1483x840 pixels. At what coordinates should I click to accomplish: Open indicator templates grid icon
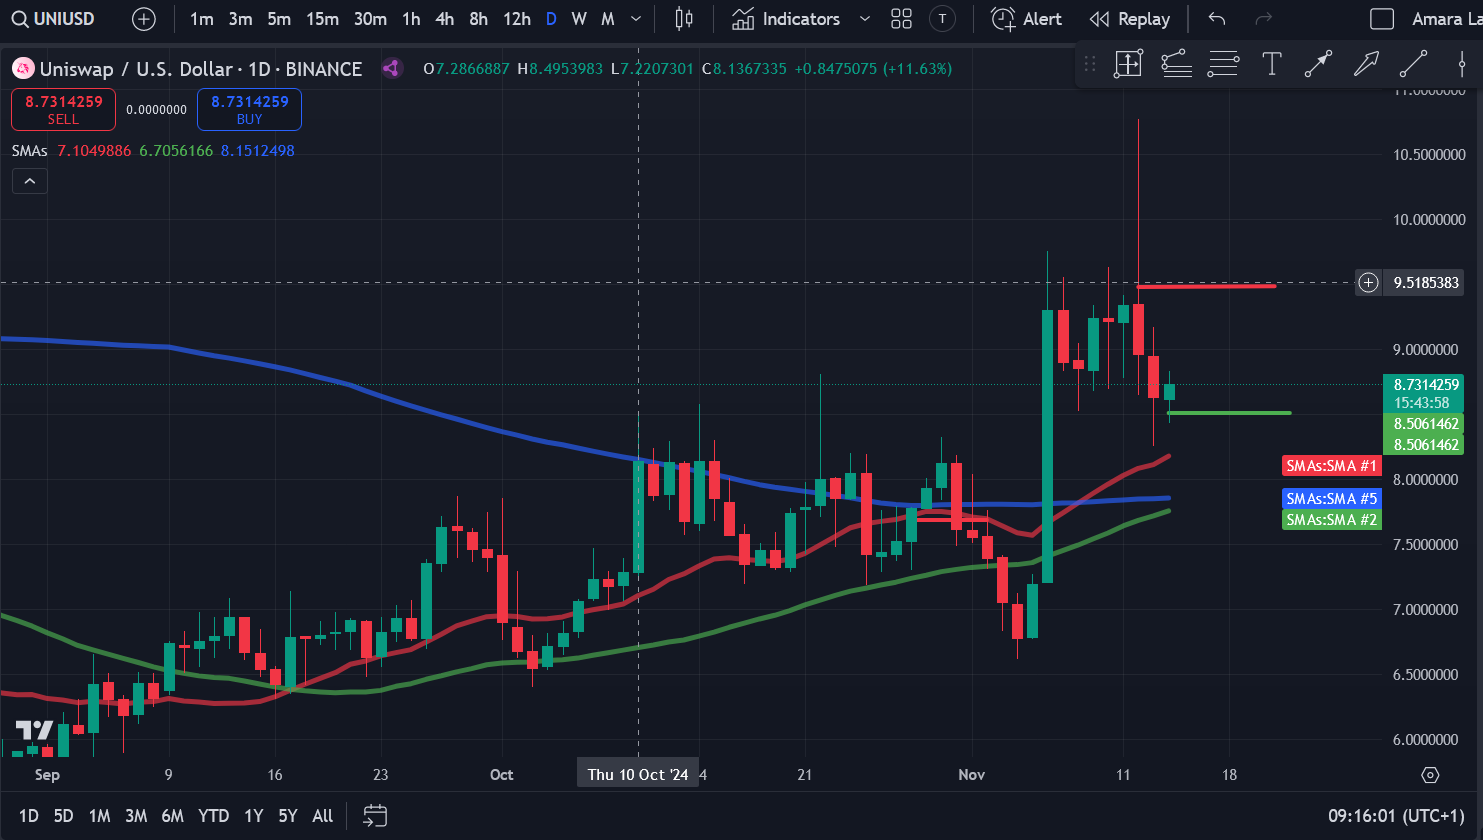901,19
